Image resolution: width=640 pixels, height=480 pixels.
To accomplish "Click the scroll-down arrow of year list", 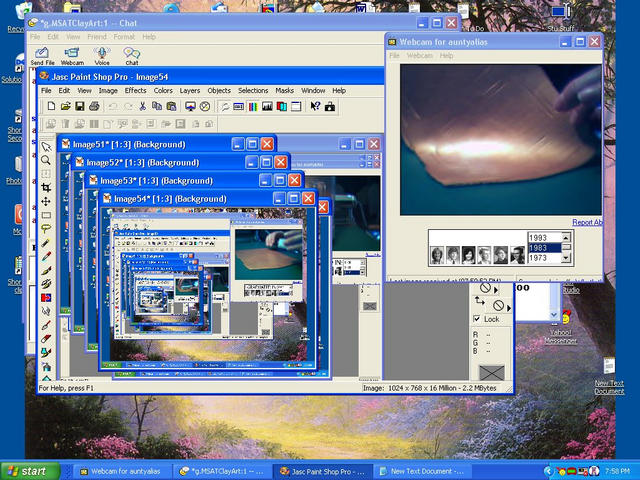I will (566, 258).
